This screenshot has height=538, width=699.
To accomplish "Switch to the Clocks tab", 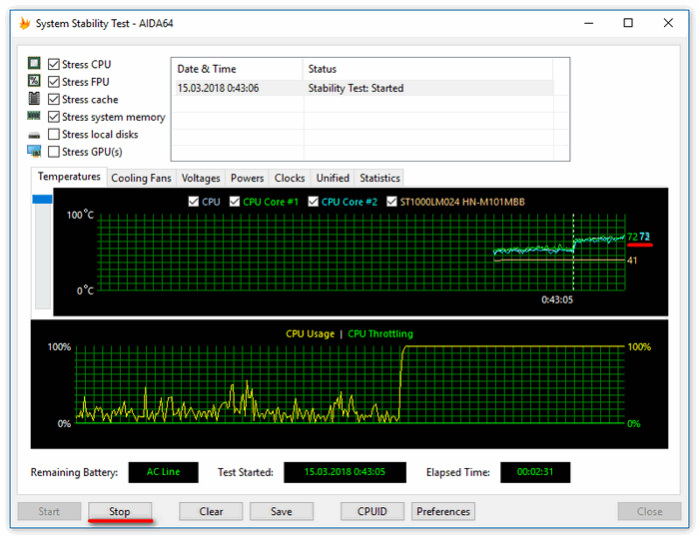I will [289, 178].
